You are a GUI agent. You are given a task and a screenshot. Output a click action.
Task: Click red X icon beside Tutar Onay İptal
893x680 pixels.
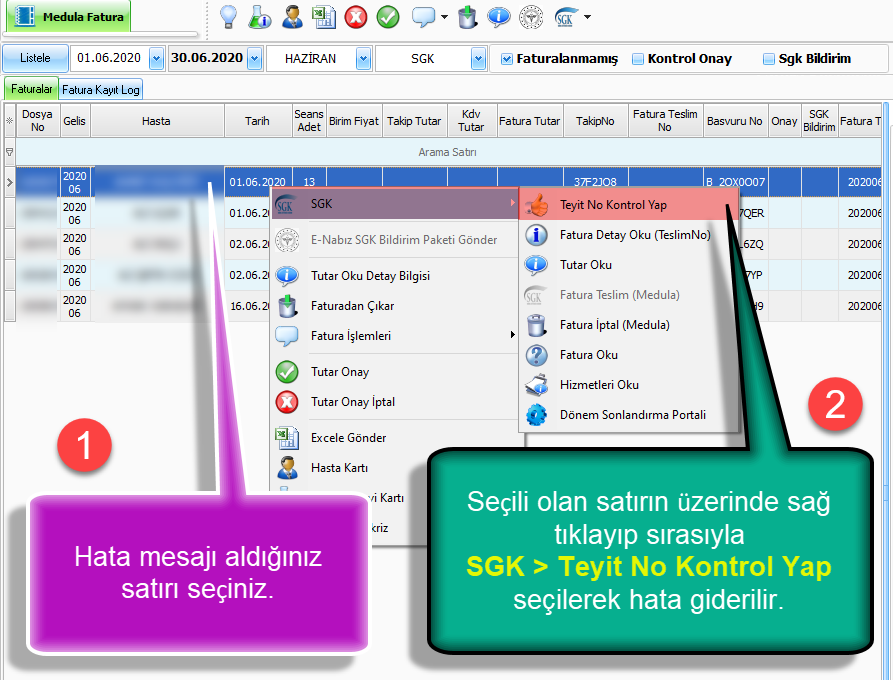coord(286,402)
